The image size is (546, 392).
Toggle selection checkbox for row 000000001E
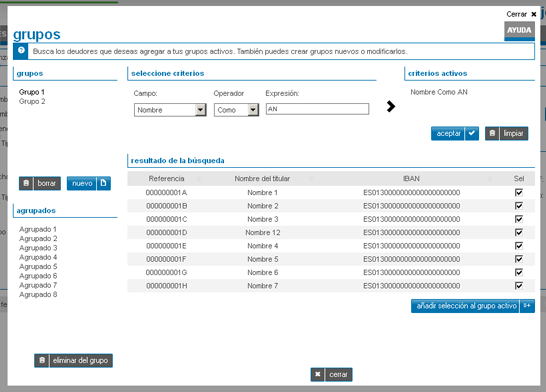tap(519, 246)
